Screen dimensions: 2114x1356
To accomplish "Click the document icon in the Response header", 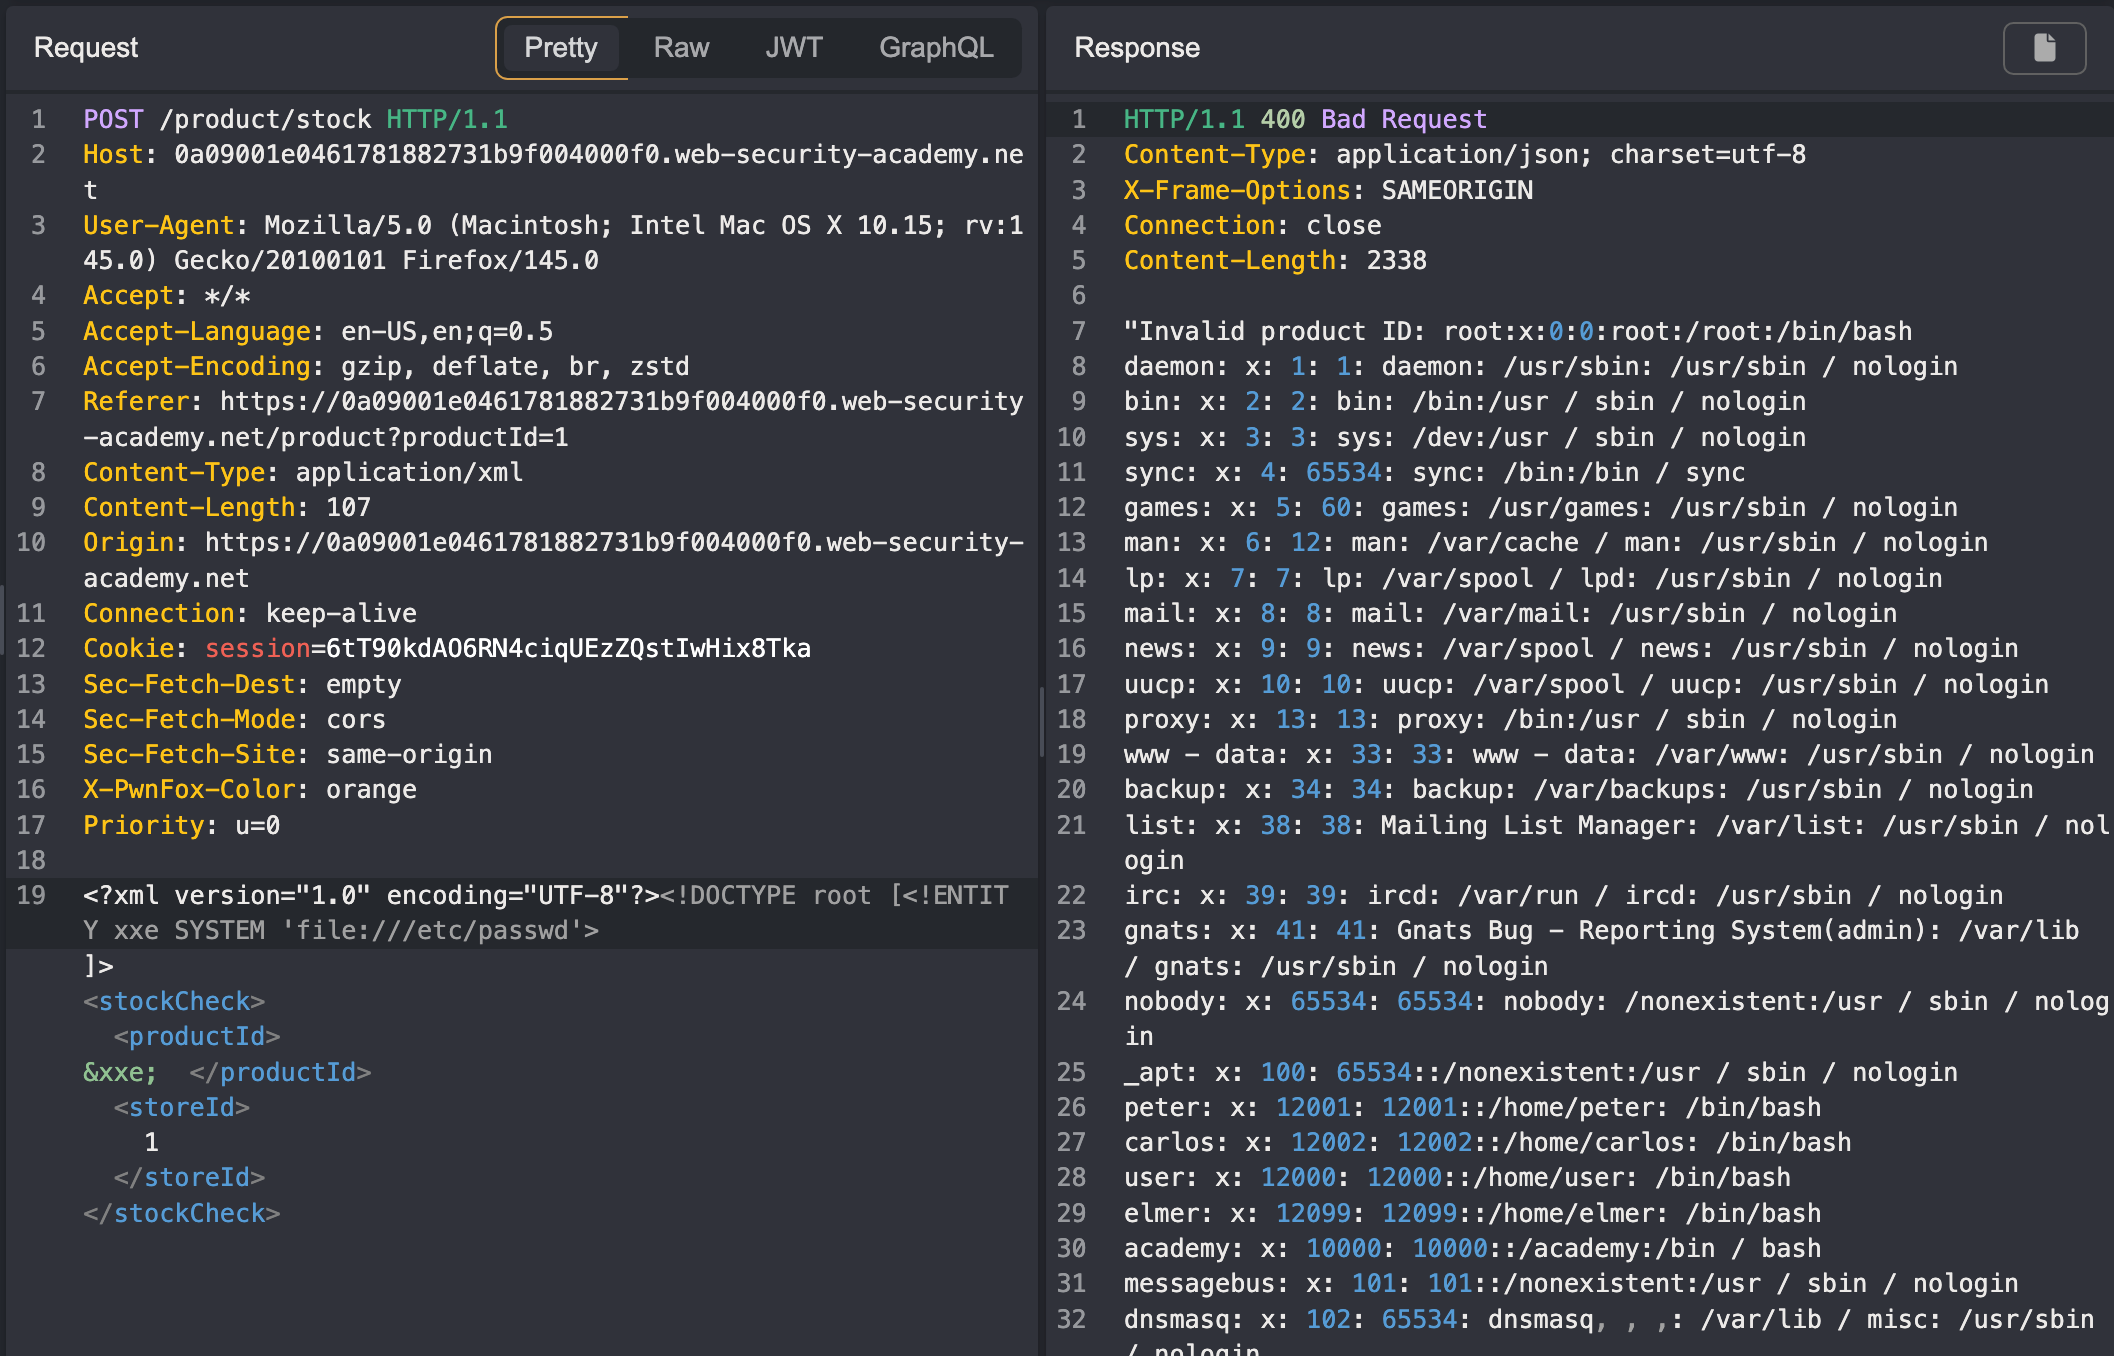I will (x=2044, y=48).
